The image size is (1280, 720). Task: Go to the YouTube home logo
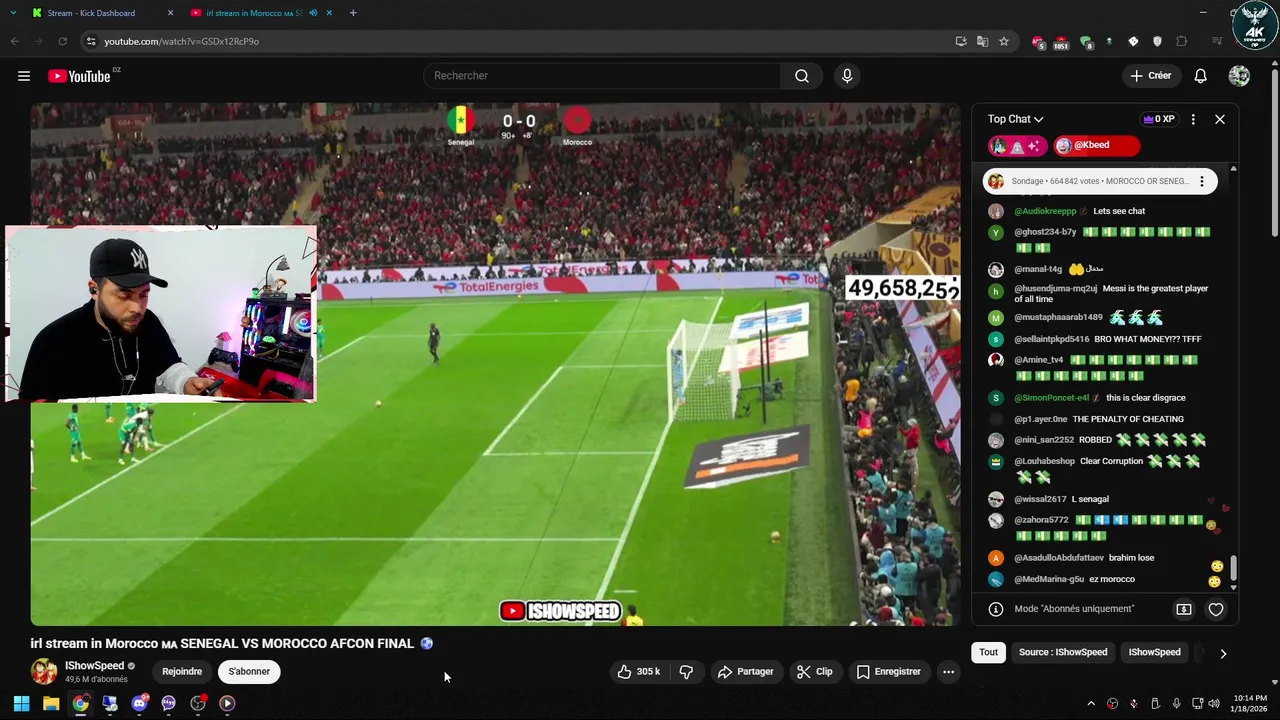pos(79,76)
